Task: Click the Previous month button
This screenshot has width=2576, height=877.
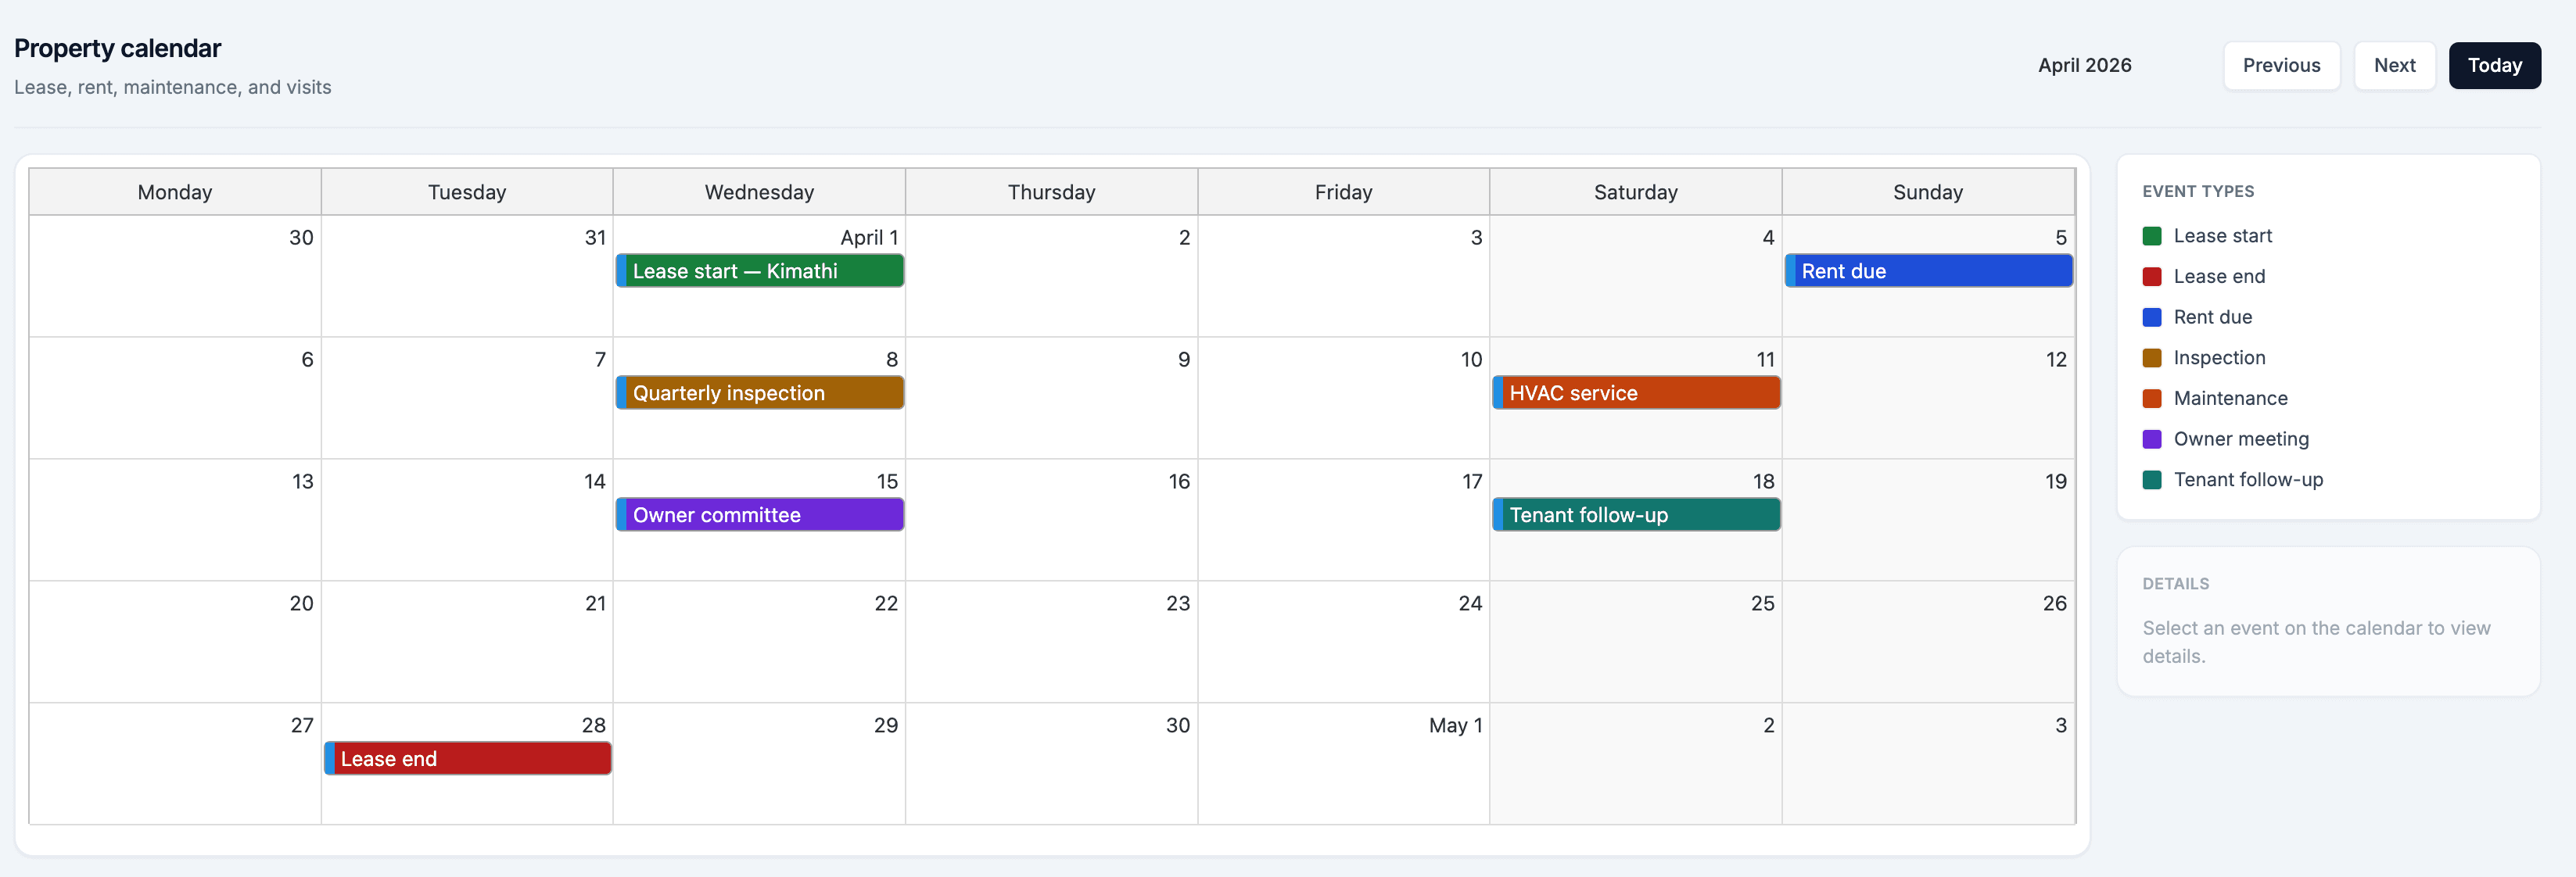Action: pyautogui.click(x=2281, y=65)
